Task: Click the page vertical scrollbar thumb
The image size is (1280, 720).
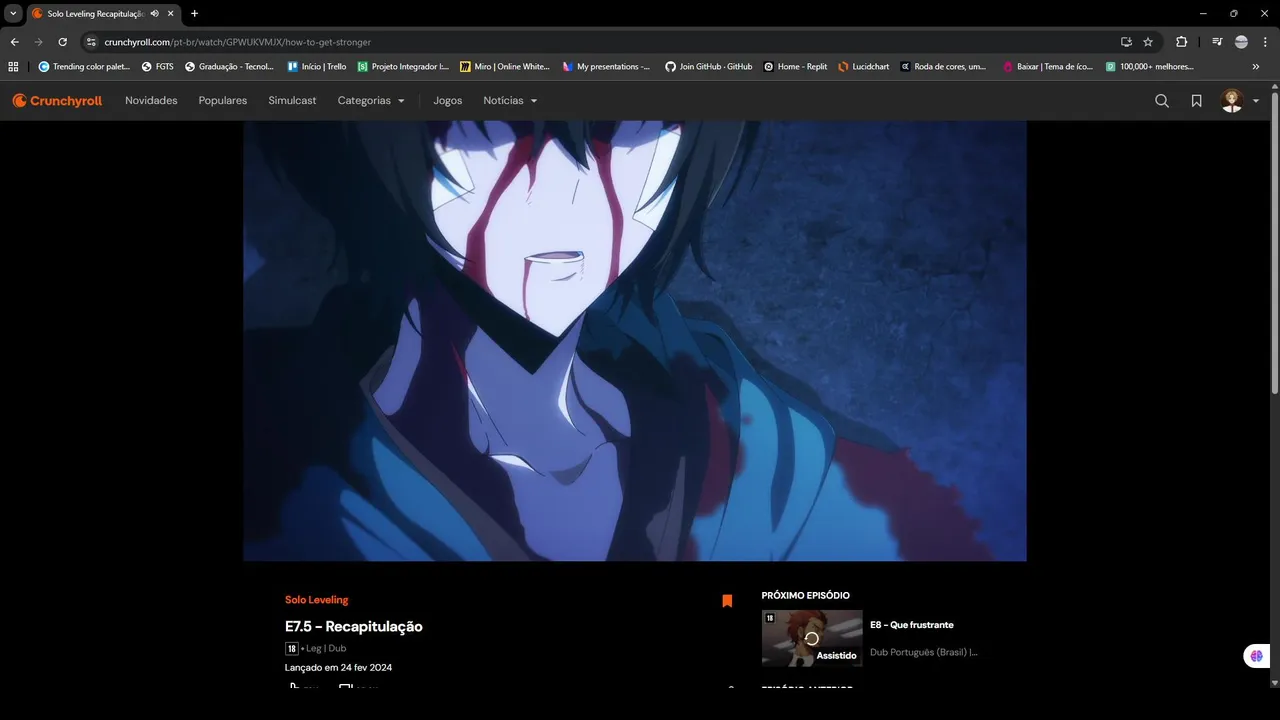Action: (x=1274, y=243)
